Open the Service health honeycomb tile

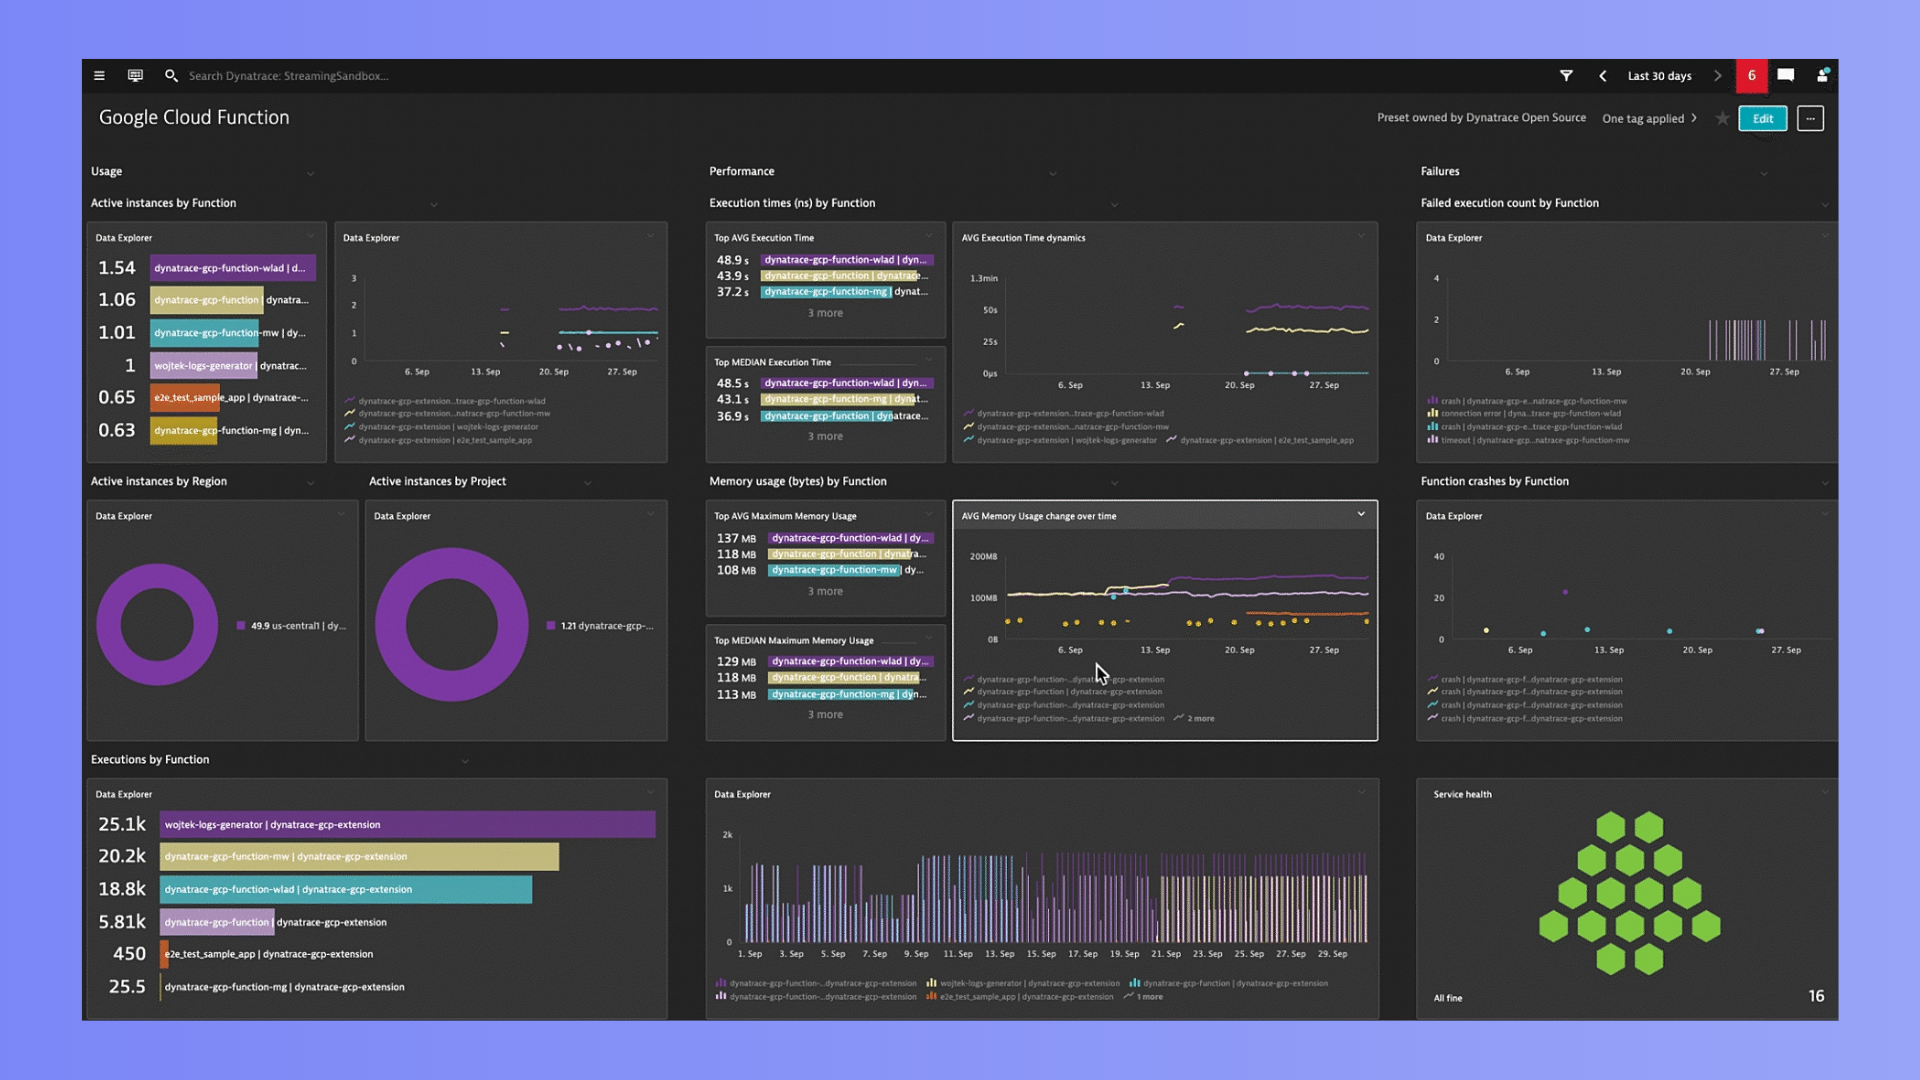click(x=1629, y=893)
